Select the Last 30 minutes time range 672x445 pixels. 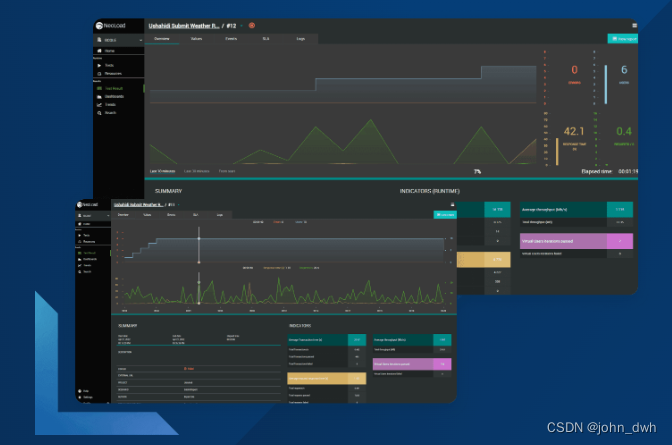coord(197,171)
